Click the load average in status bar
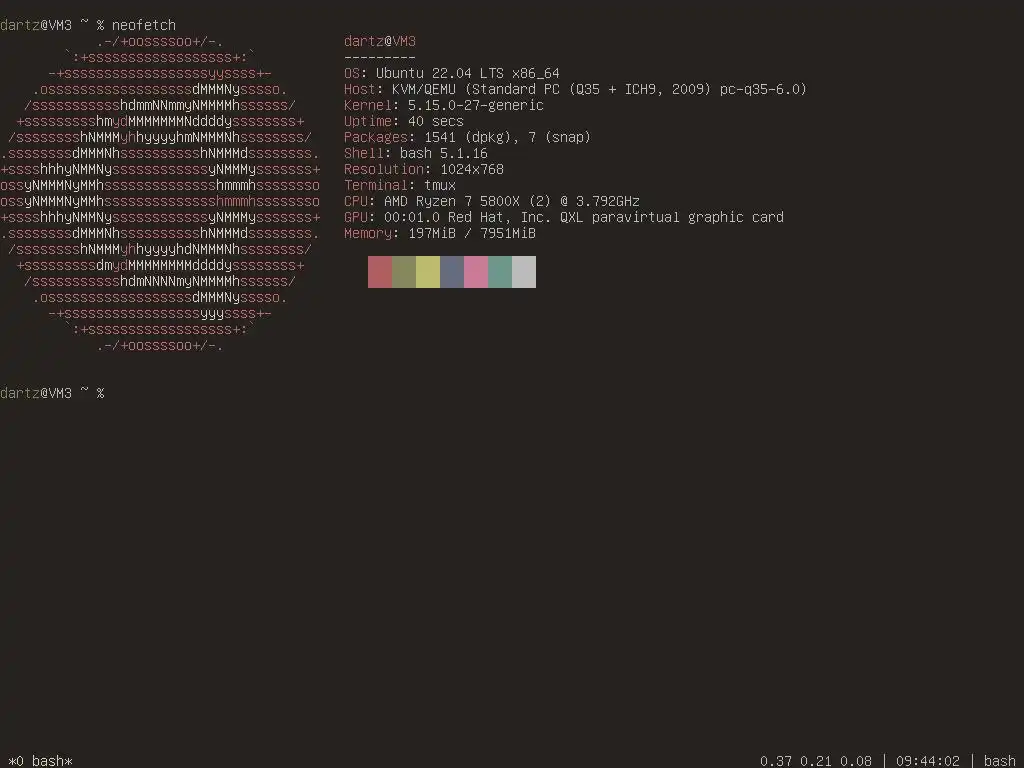Image resolution: width=1024 pixels, height=768 pixels. coord(816,761)
